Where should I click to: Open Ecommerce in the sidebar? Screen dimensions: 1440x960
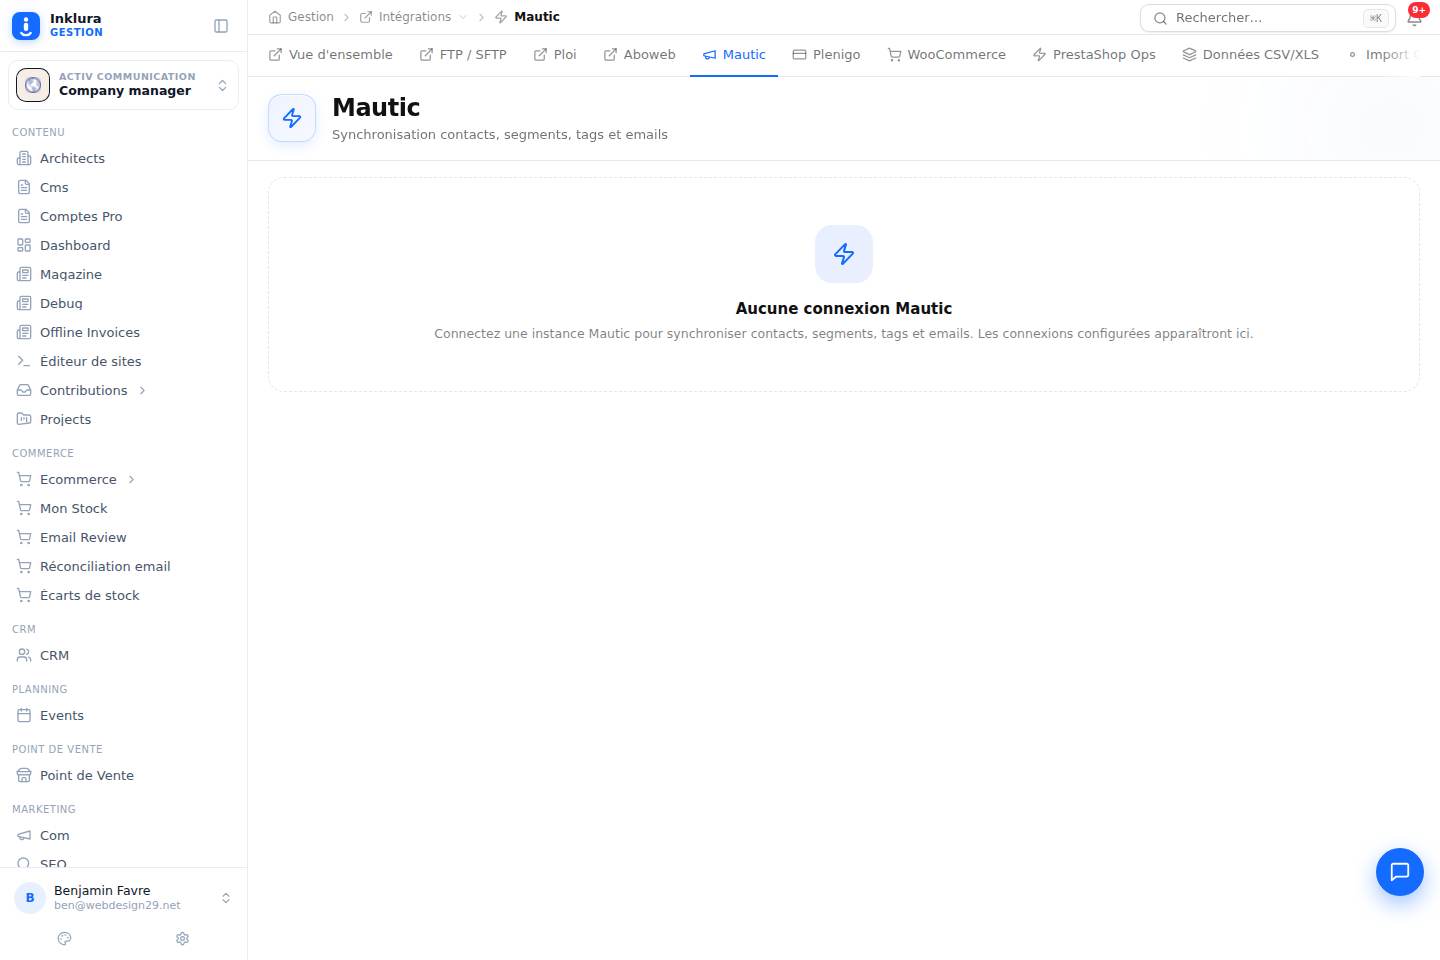click(x=78, y=479)
